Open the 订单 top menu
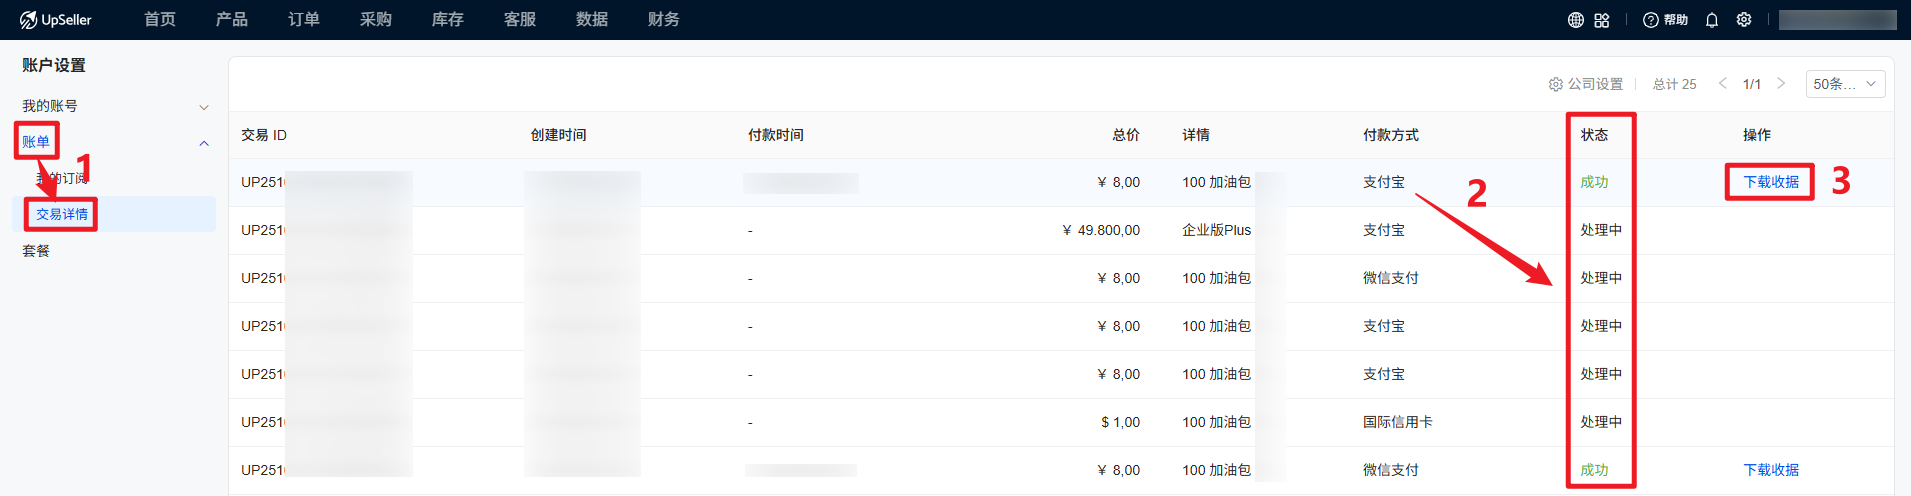Image resolution: width=1911 pixels, height=496 pixels. [304, 20]
